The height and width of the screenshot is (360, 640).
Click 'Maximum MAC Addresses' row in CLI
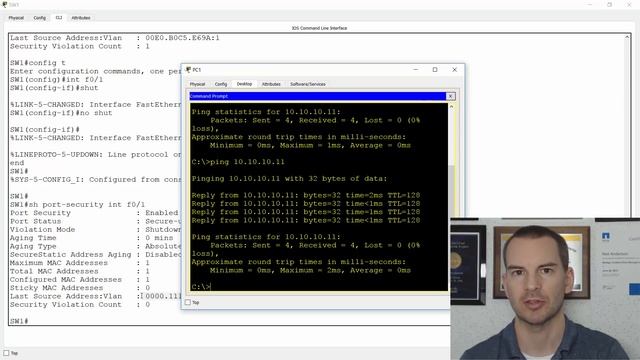pos(80,263)
